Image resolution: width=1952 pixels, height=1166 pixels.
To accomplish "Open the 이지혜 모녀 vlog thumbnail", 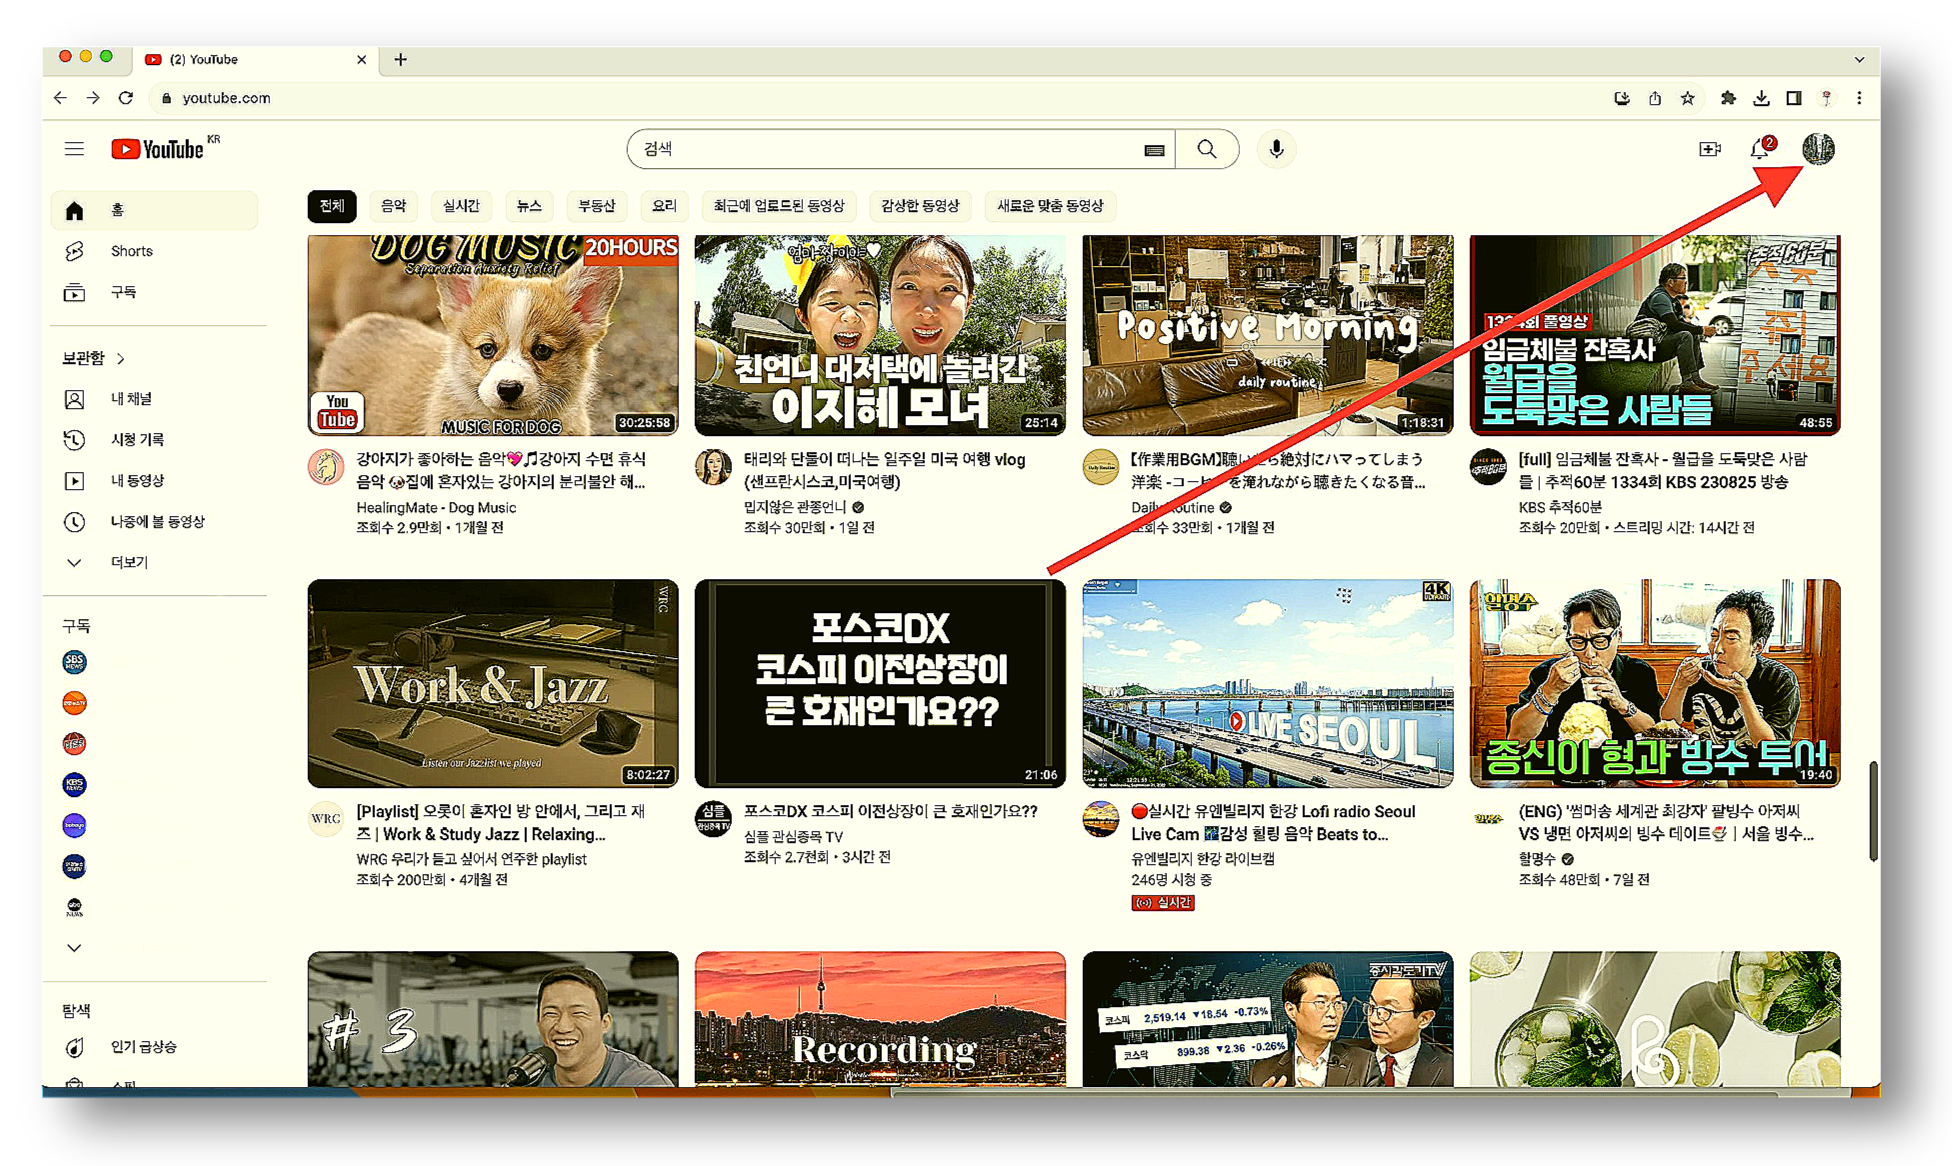I will click(880, 335).
